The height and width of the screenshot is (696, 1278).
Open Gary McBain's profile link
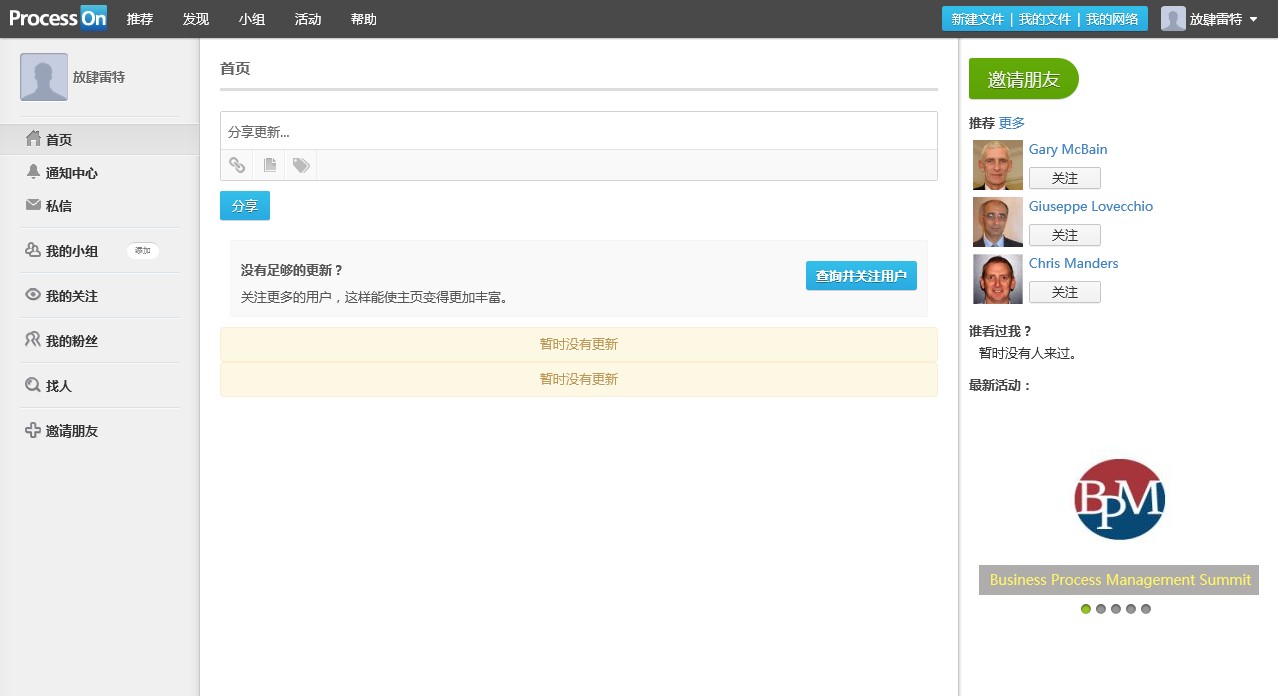[1068, 149]
